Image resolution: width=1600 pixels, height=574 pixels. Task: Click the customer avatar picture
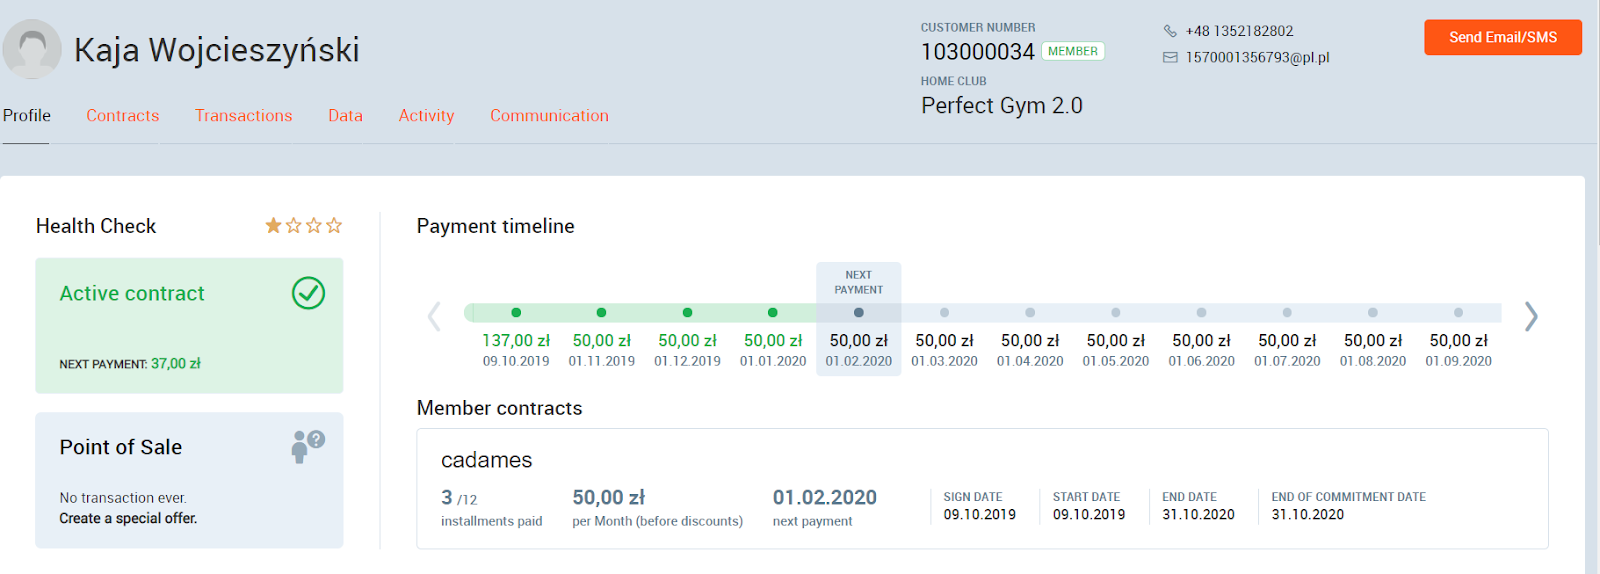[32, 49]
